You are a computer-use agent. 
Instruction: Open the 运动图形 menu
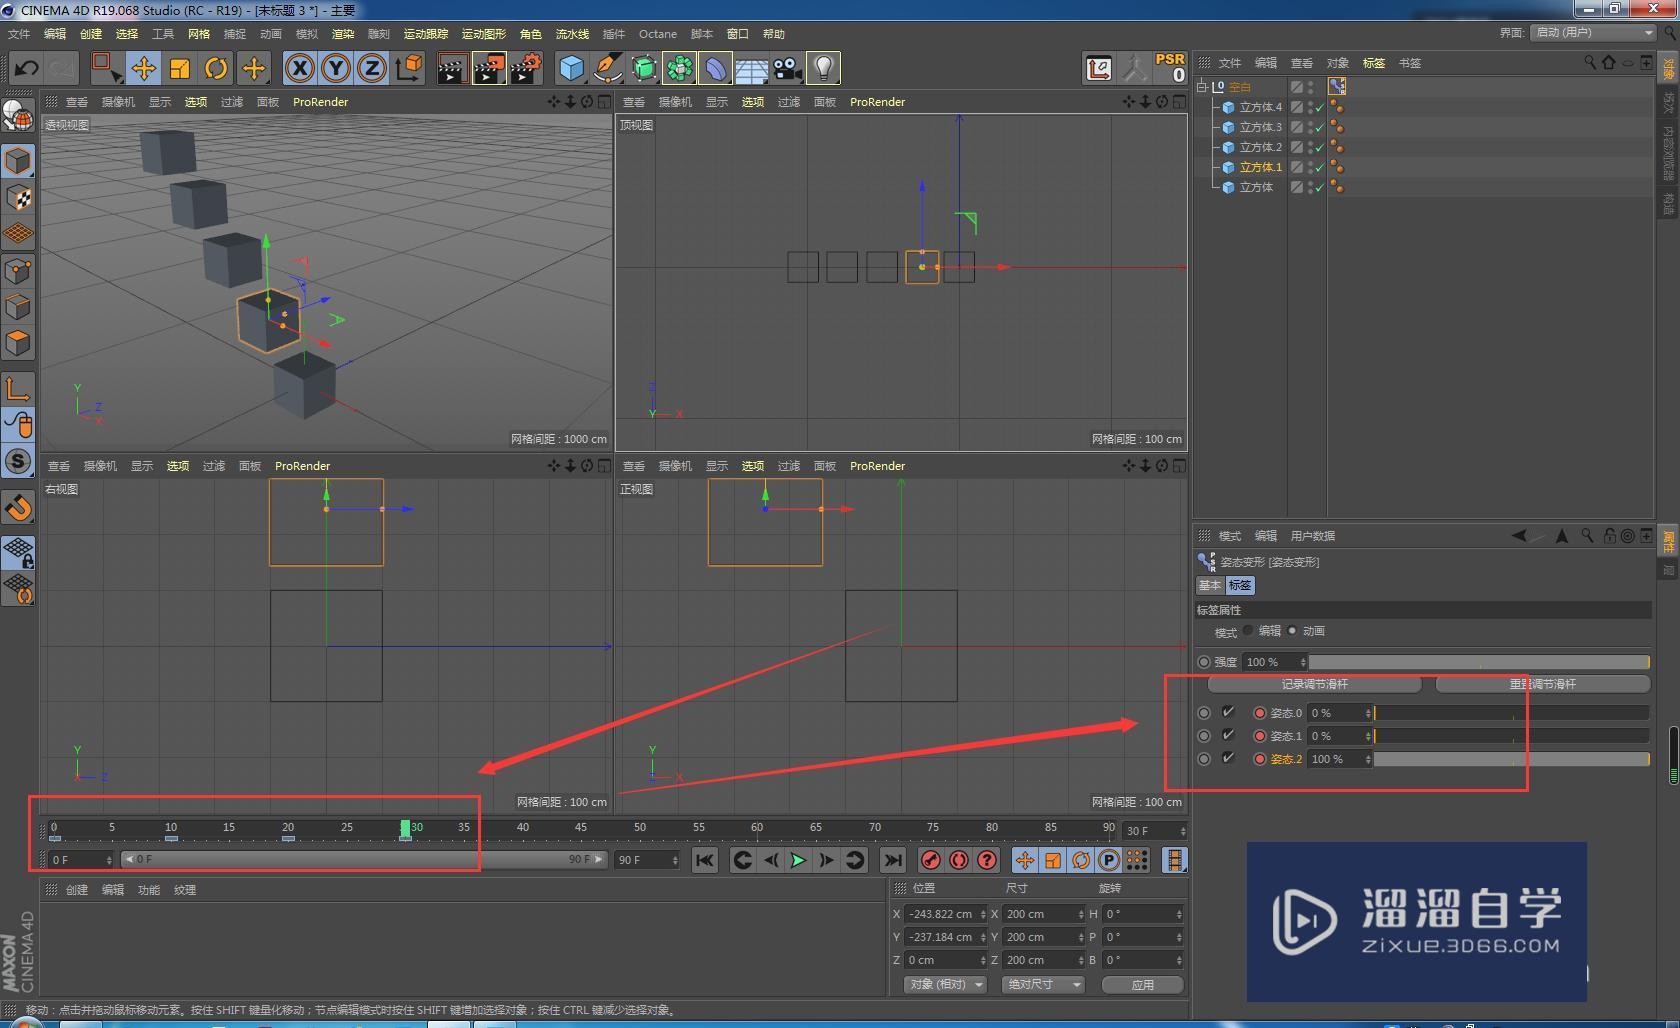(483, 34)
